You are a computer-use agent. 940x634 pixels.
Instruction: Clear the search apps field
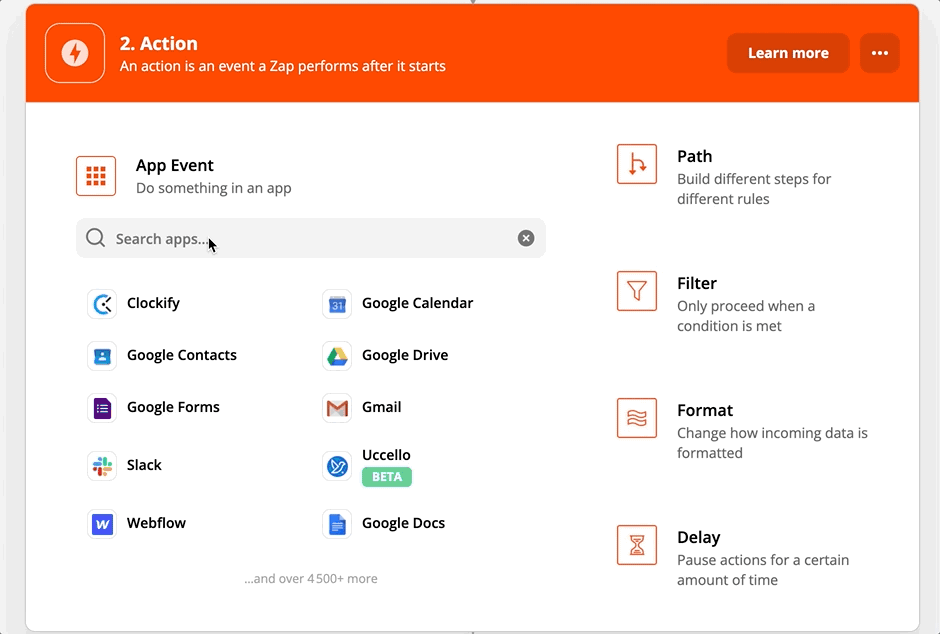[x=526, y=238]
